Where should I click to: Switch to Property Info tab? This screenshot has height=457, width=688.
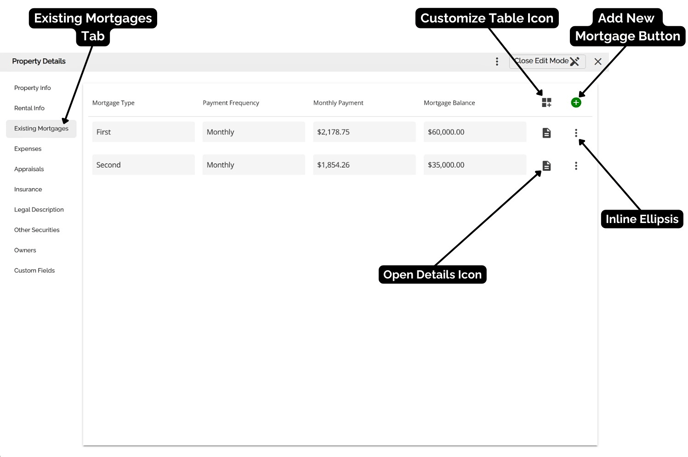point(32,88)
